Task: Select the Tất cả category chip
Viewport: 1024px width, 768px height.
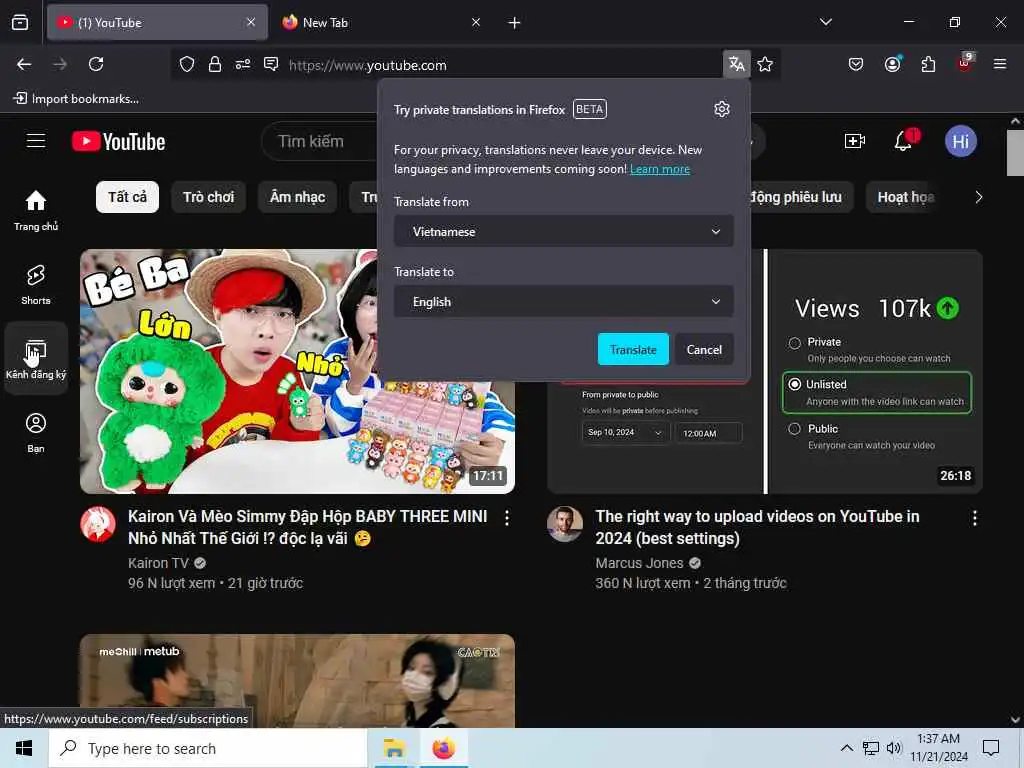Action: [x=127, y=197]
